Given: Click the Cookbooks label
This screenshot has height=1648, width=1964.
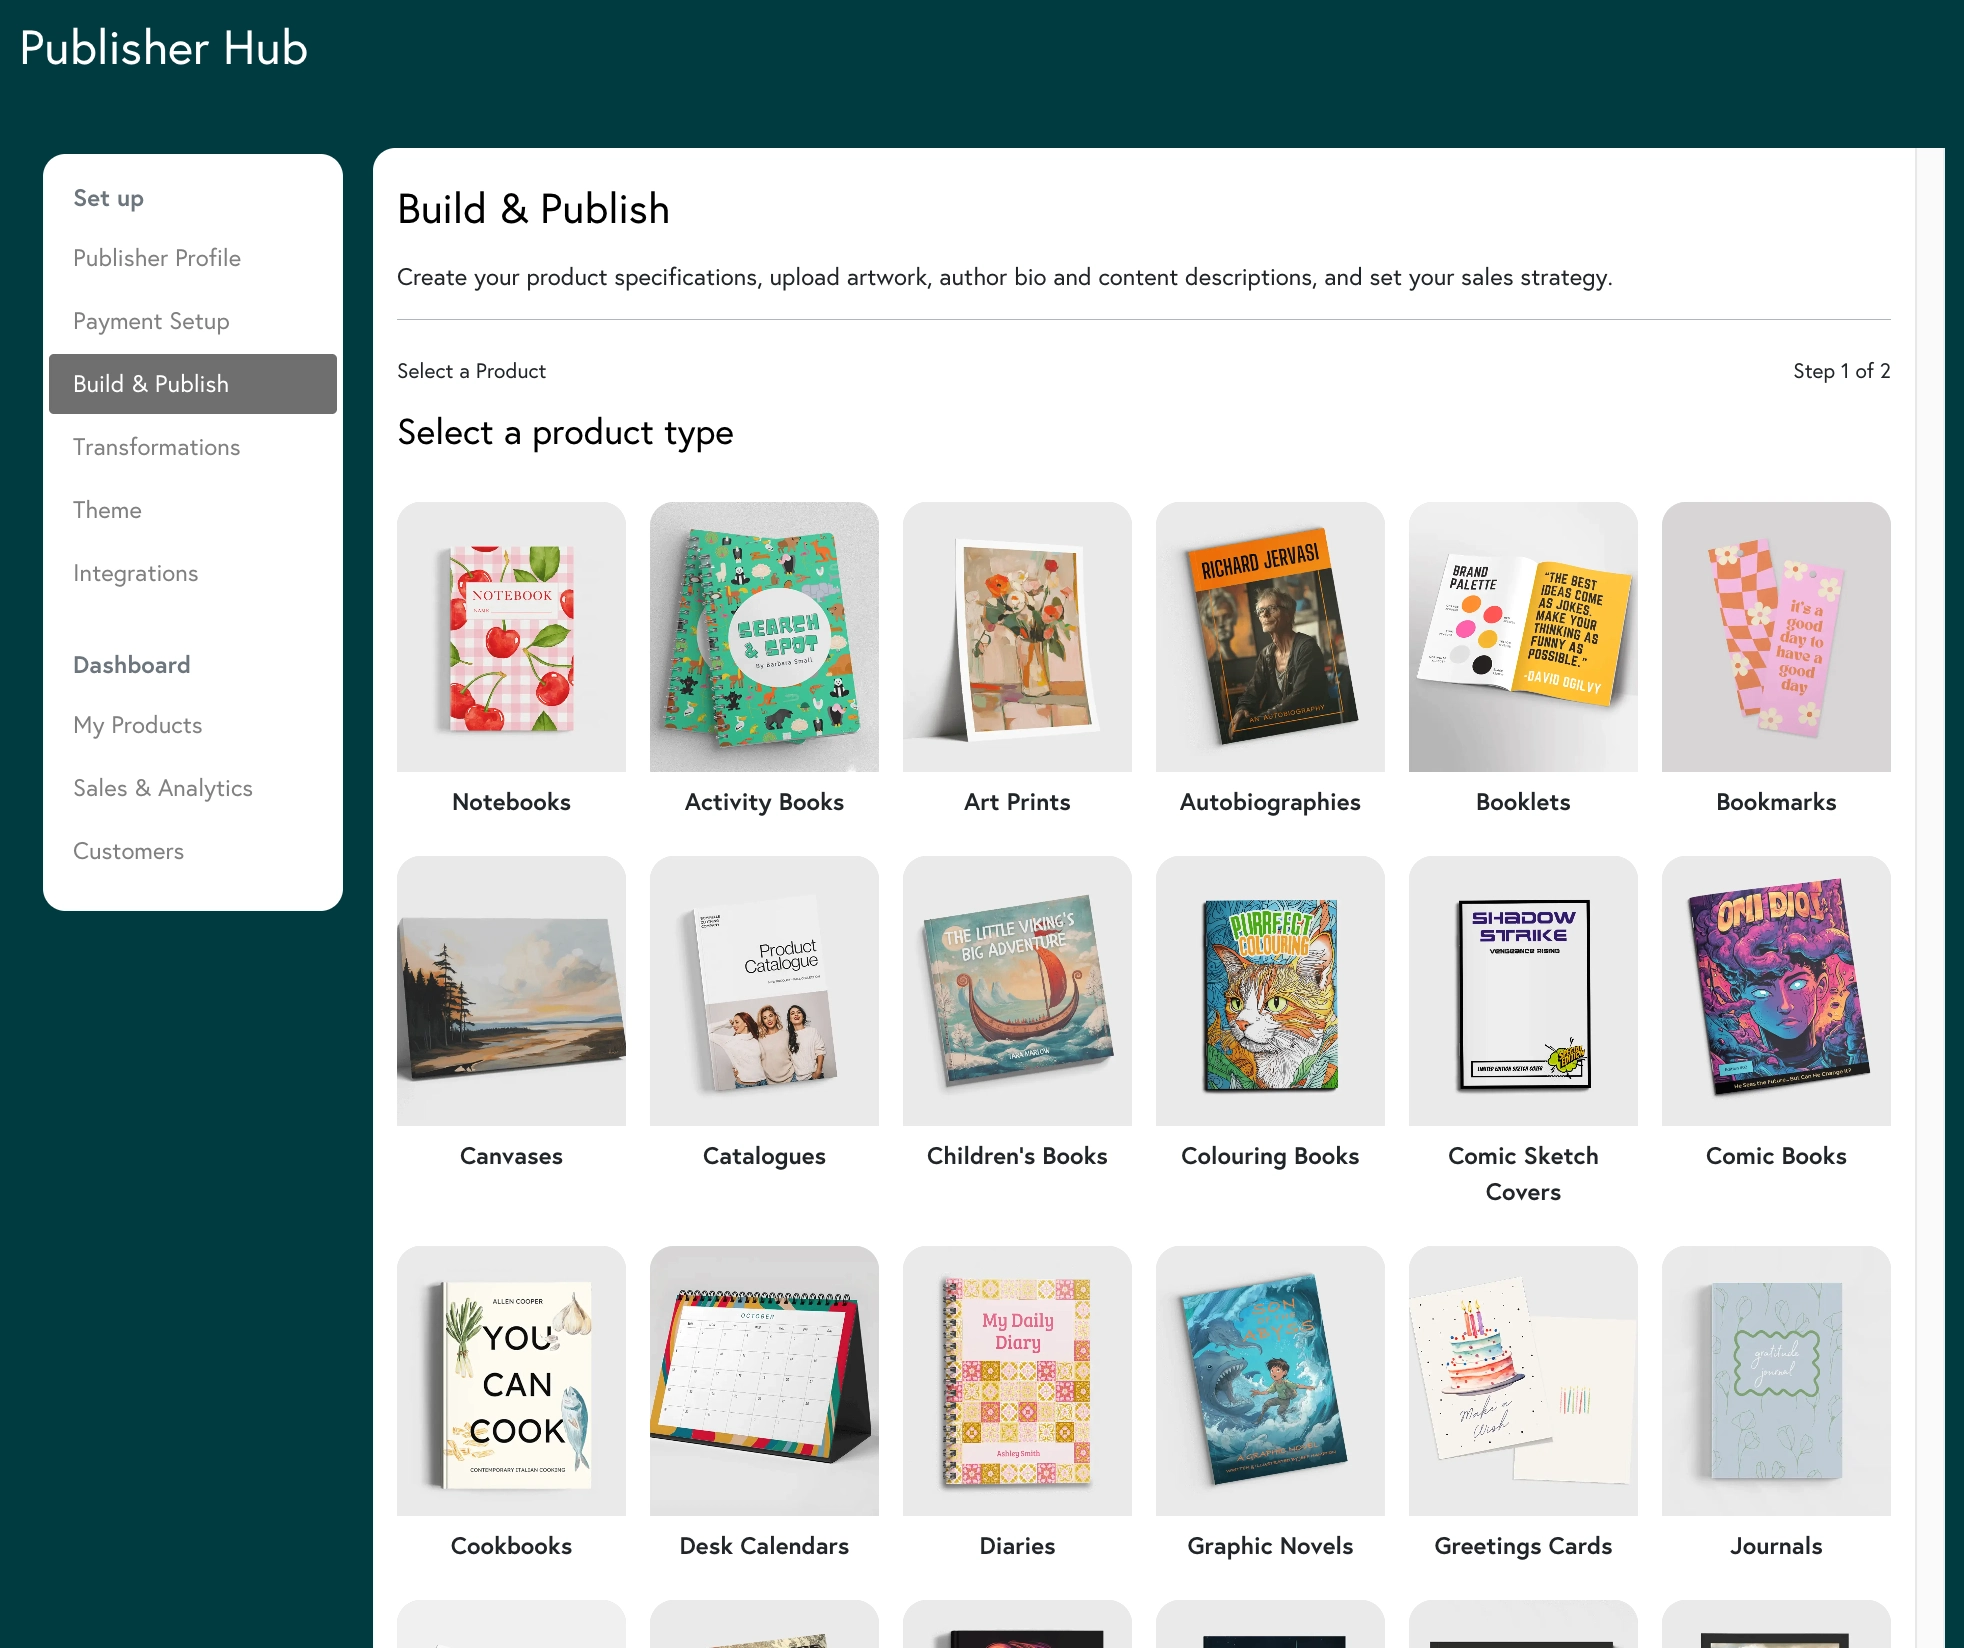Looking at the screenshot, I should point(511,1546).
